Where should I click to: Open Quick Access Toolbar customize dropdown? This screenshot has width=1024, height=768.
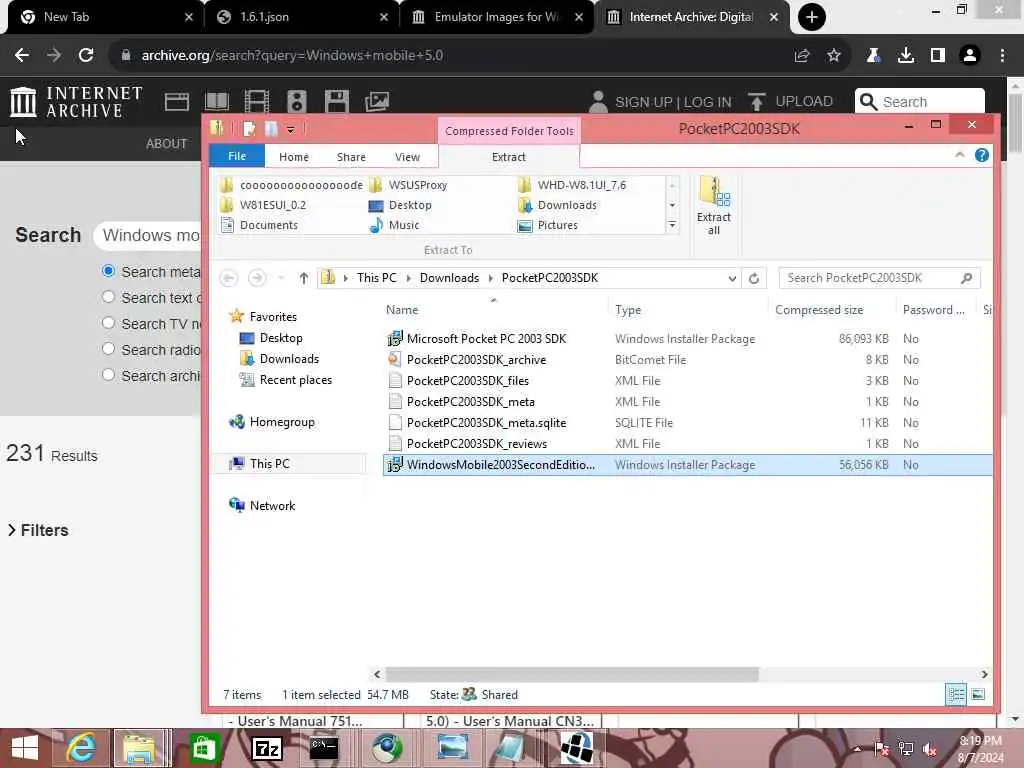[291, 130]
